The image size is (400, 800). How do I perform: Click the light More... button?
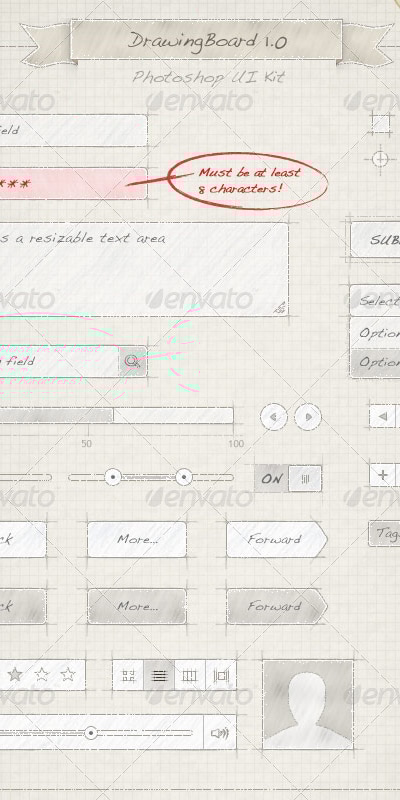coord(137,539)
